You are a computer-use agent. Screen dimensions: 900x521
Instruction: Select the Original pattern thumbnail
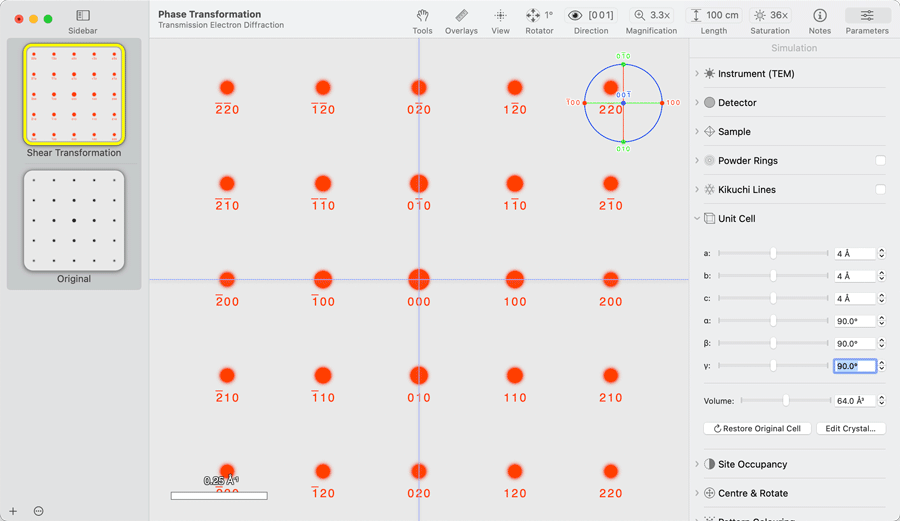pos(74,221)
